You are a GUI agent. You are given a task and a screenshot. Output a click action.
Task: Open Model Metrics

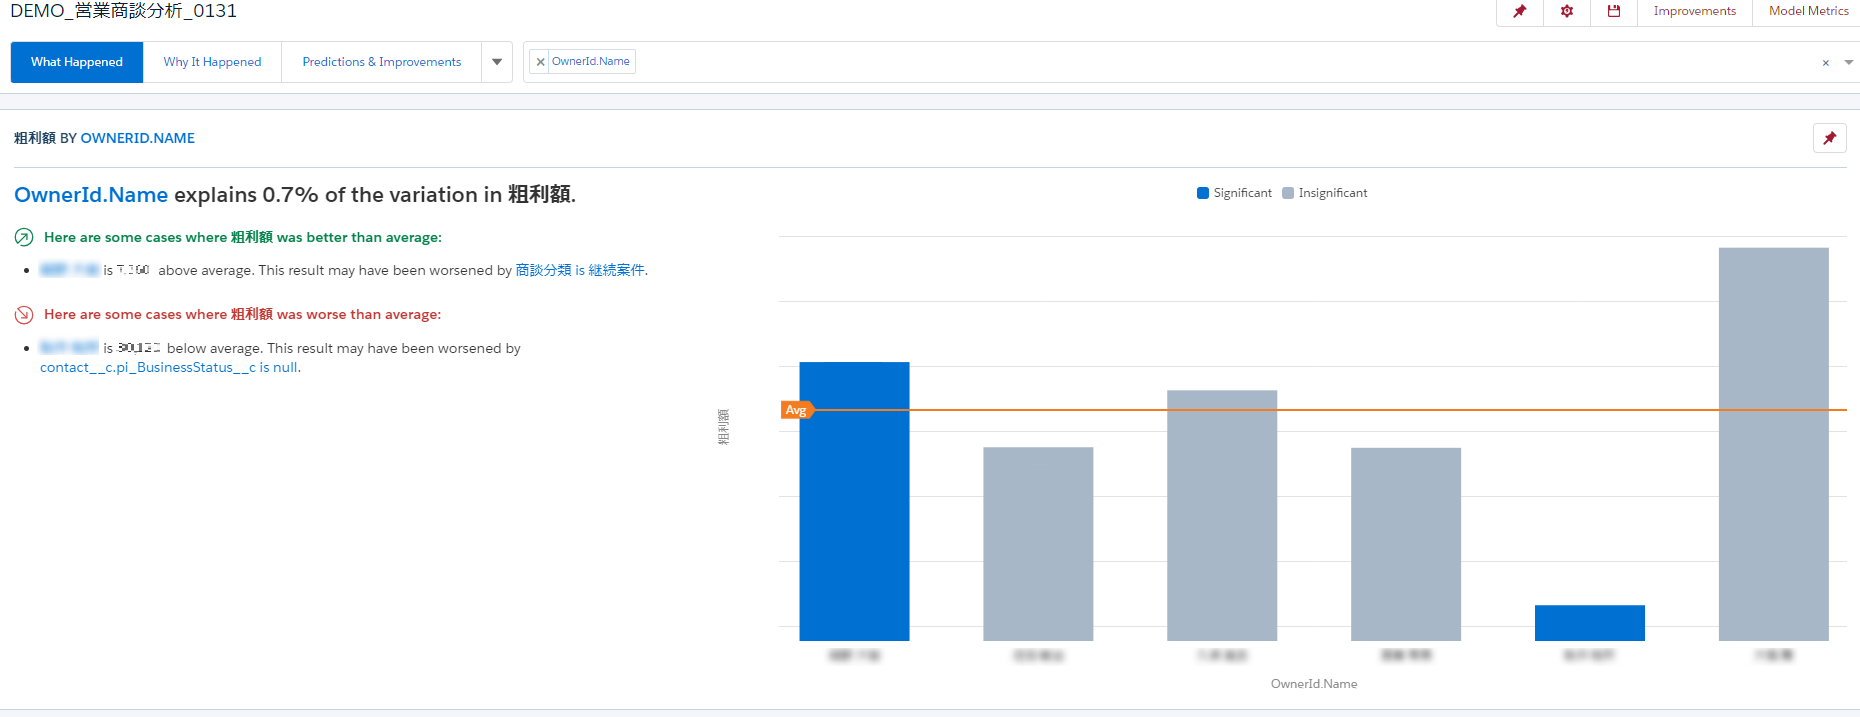pyautogui.click(x=1808, y=11)
